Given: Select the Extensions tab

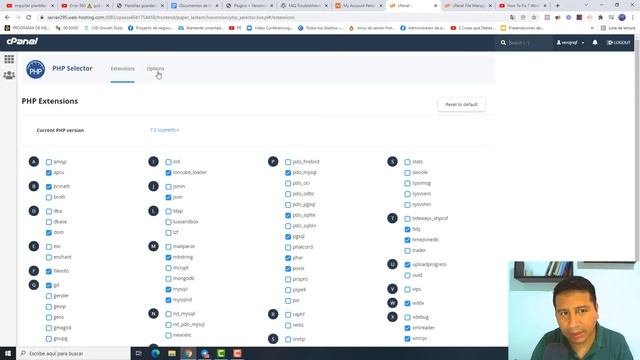Looking at the screenshot, I should 122,69.
